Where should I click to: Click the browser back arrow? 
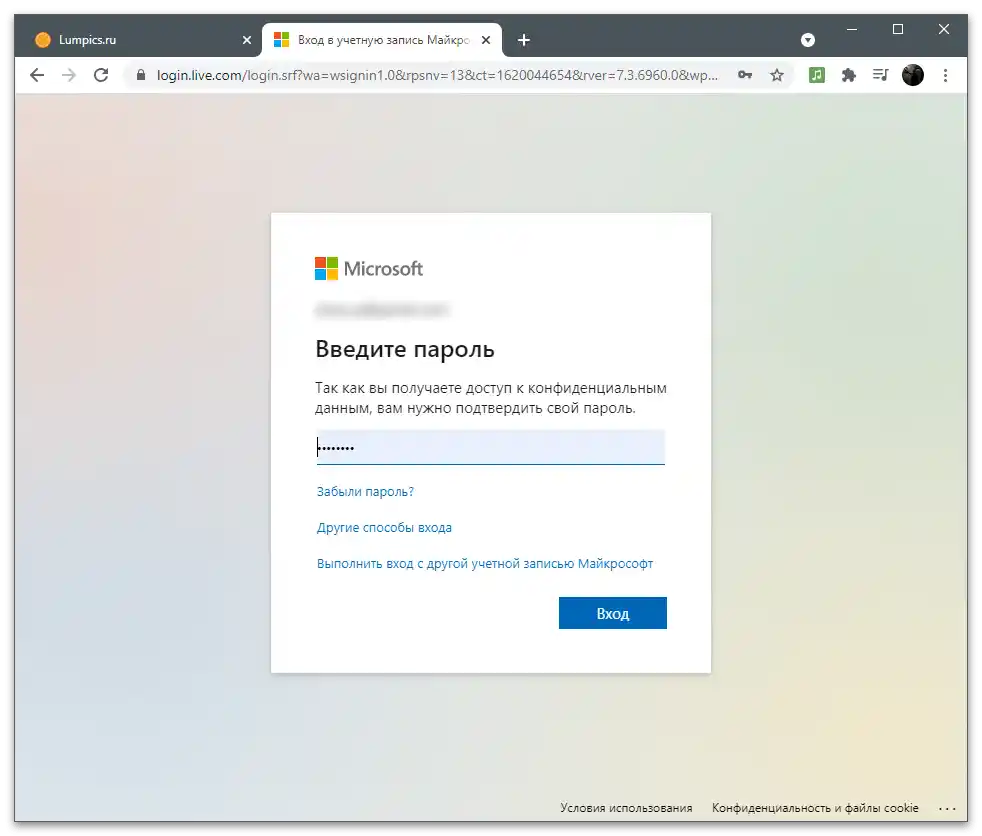coord(37,75)
